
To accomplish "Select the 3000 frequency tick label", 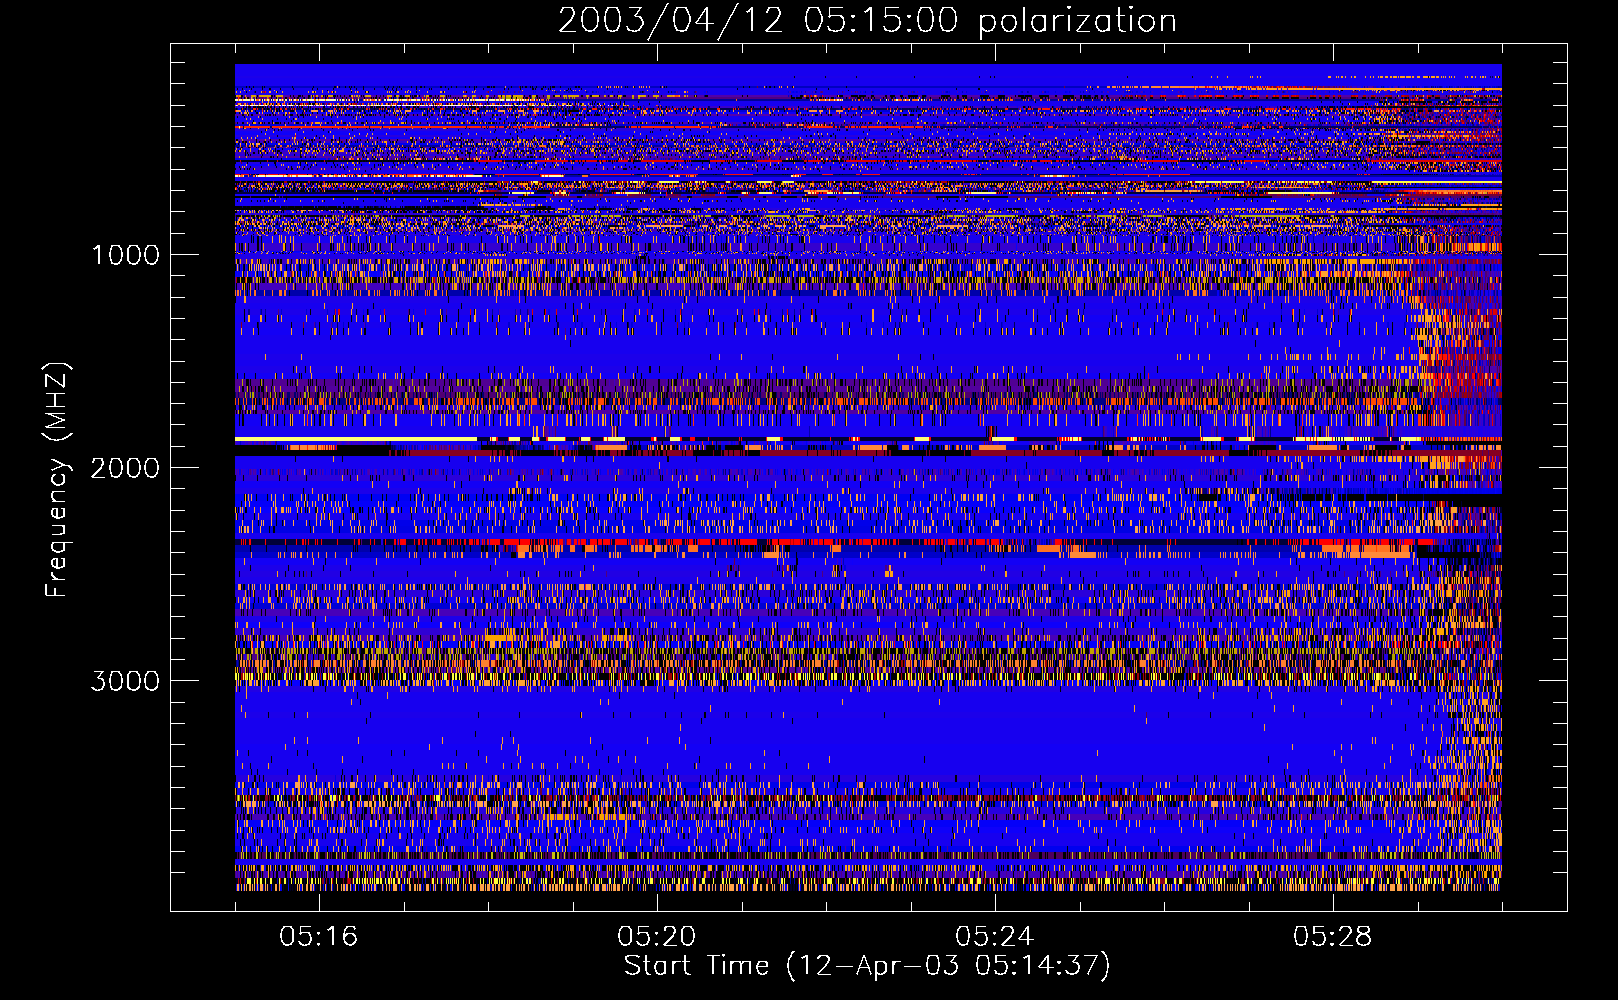I will pos(126,681).
